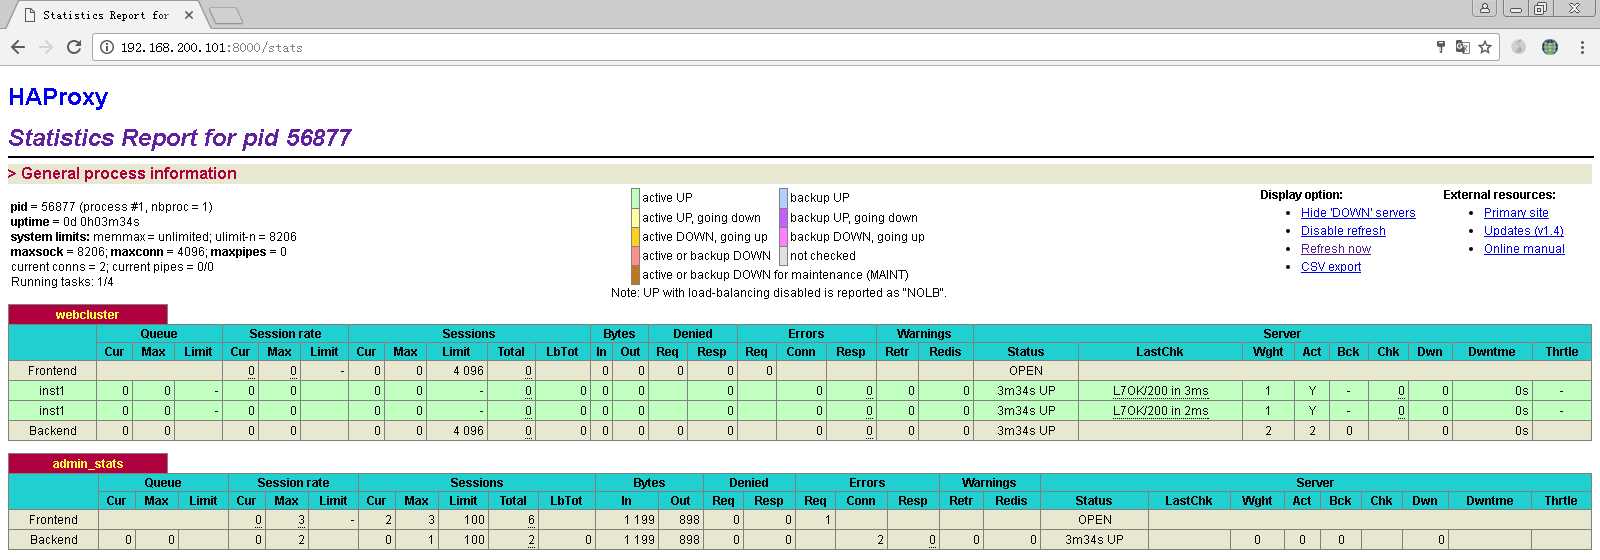Viewport: 1600px width, 560px height.
Task: Click the 'Running tasks: 1/4' line
Action: pos(62,282)
